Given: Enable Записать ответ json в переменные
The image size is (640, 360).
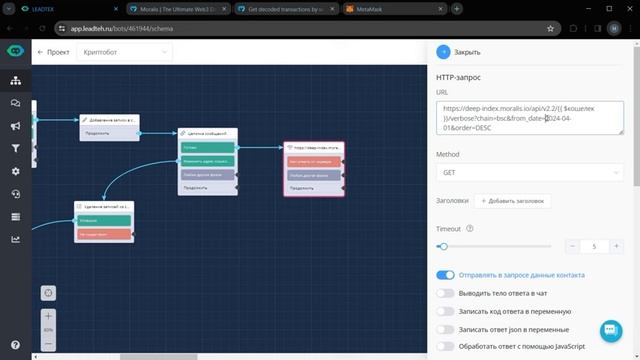Looking at the screenshot, I should [x=445, y=329].
